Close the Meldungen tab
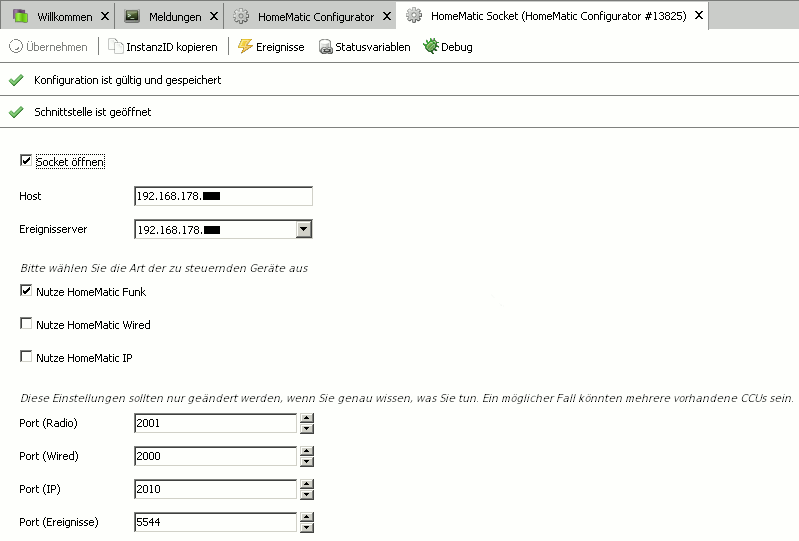Screen dimensions: 799x541 click(214, 16)
